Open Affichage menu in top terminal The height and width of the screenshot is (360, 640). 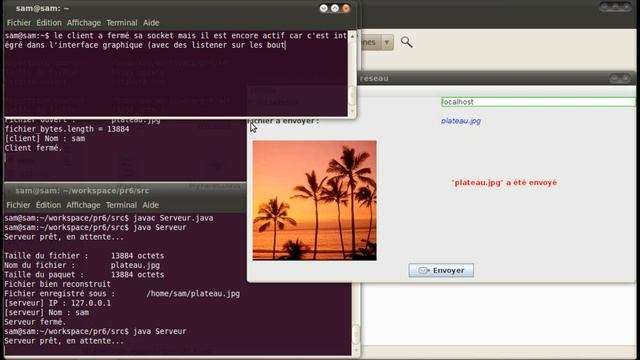(84, 23)
